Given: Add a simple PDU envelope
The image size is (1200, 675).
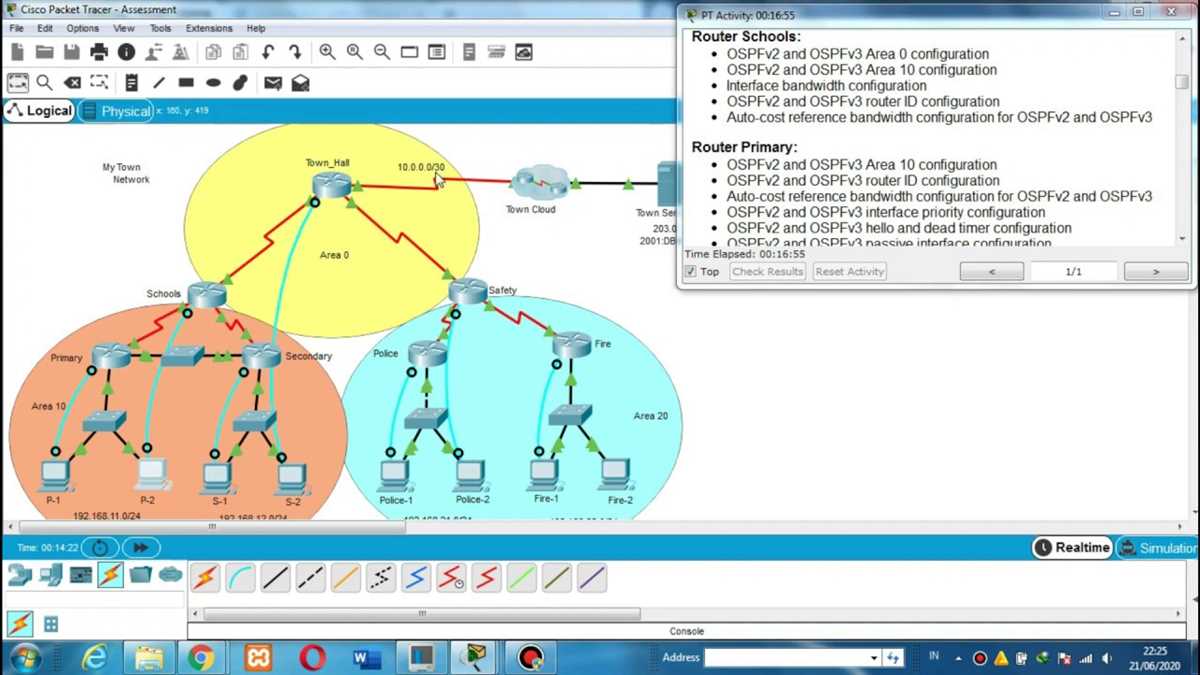Looking at the screenshot, I should coord(272,83).
